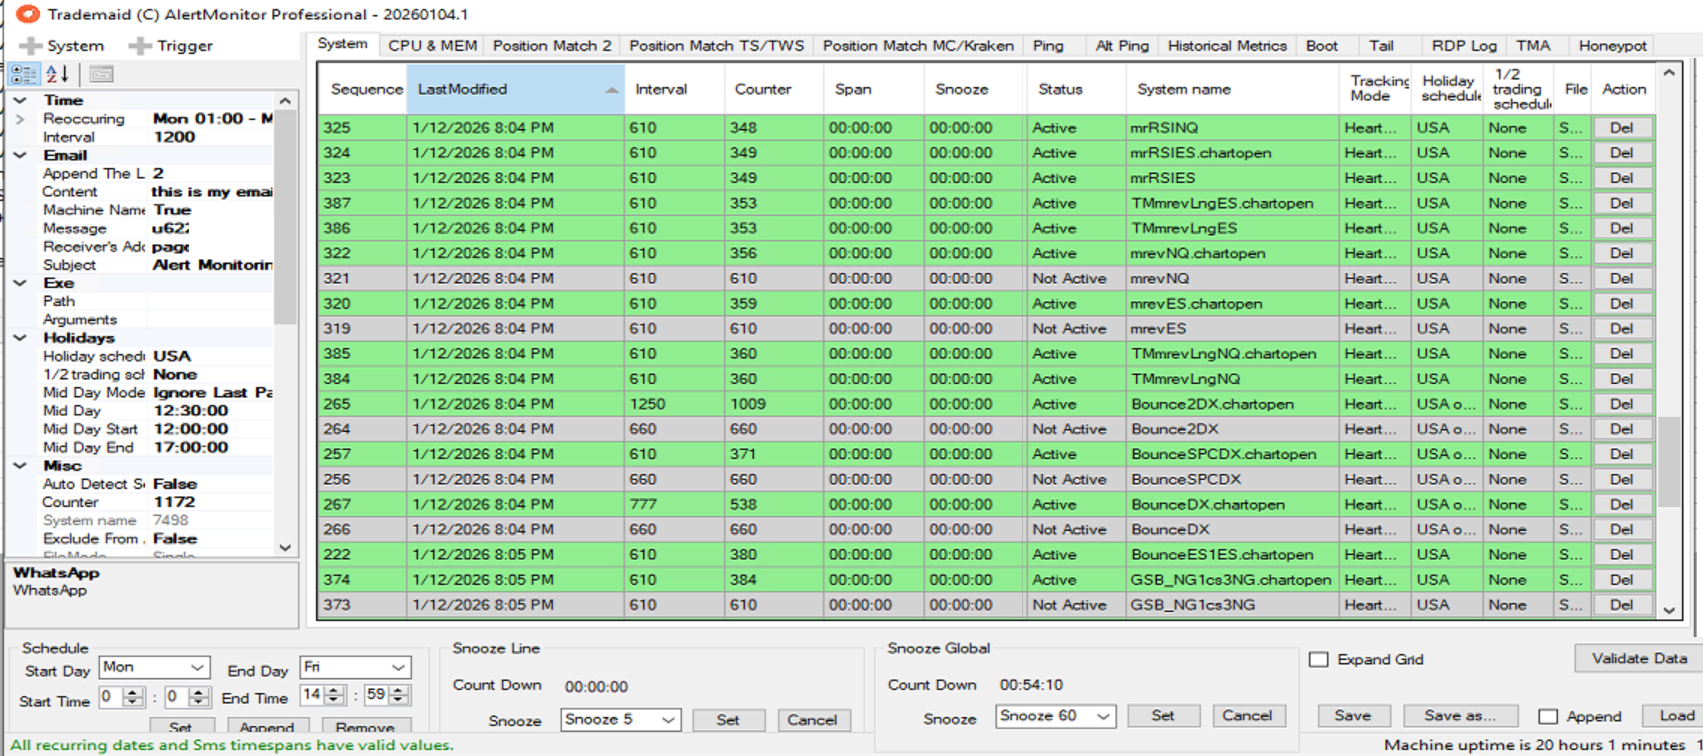Increase the End Time hour stepper

334,690
